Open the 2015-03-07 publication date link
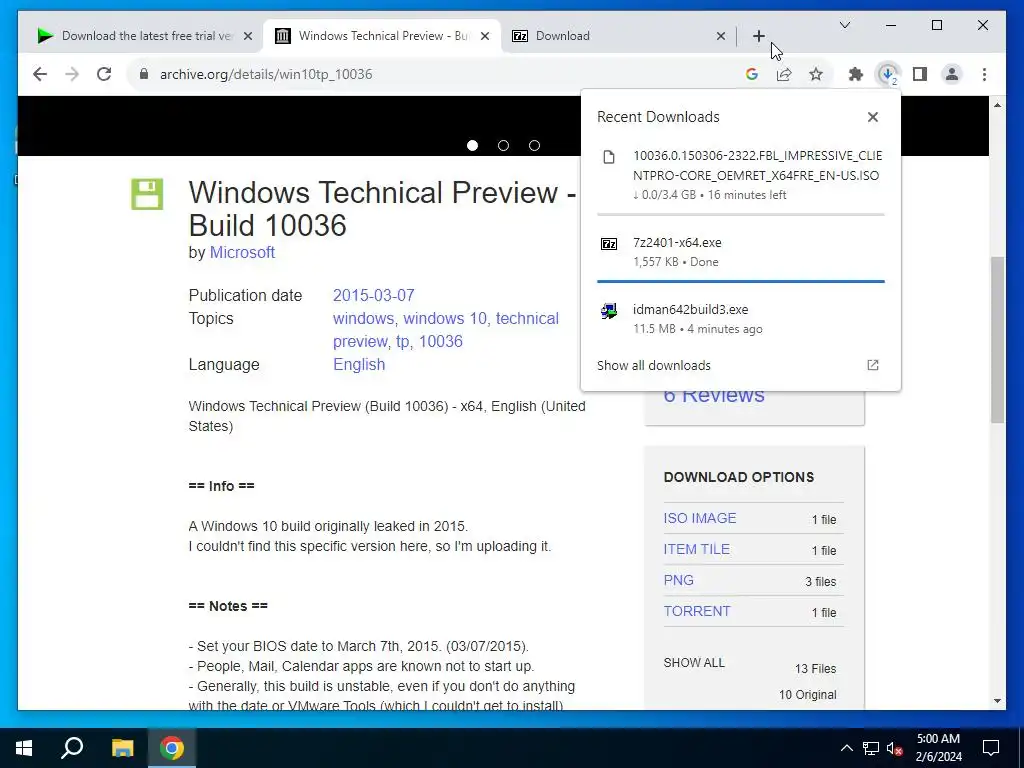The width and height of the screenshot is (1024, 768). pos(374,295)
